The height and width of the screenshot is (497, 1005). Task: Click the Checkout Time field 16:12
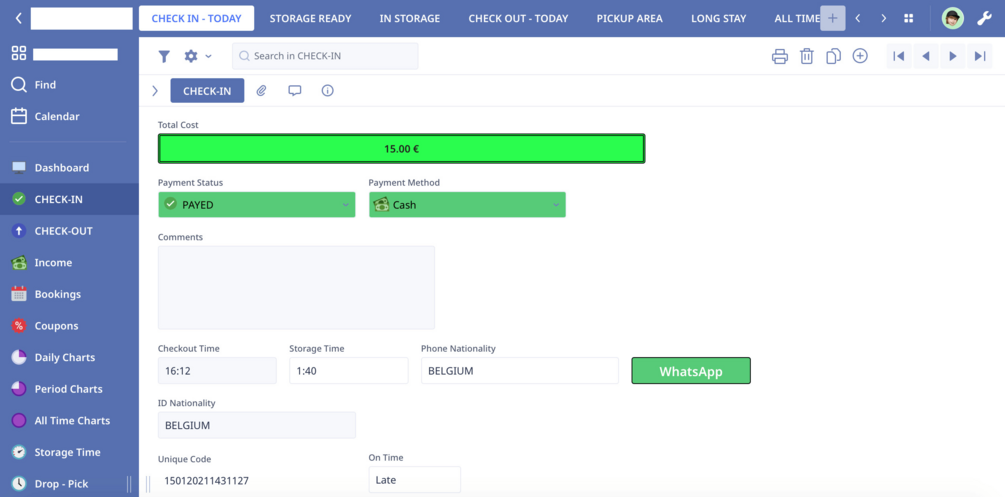tap(217, 371)
